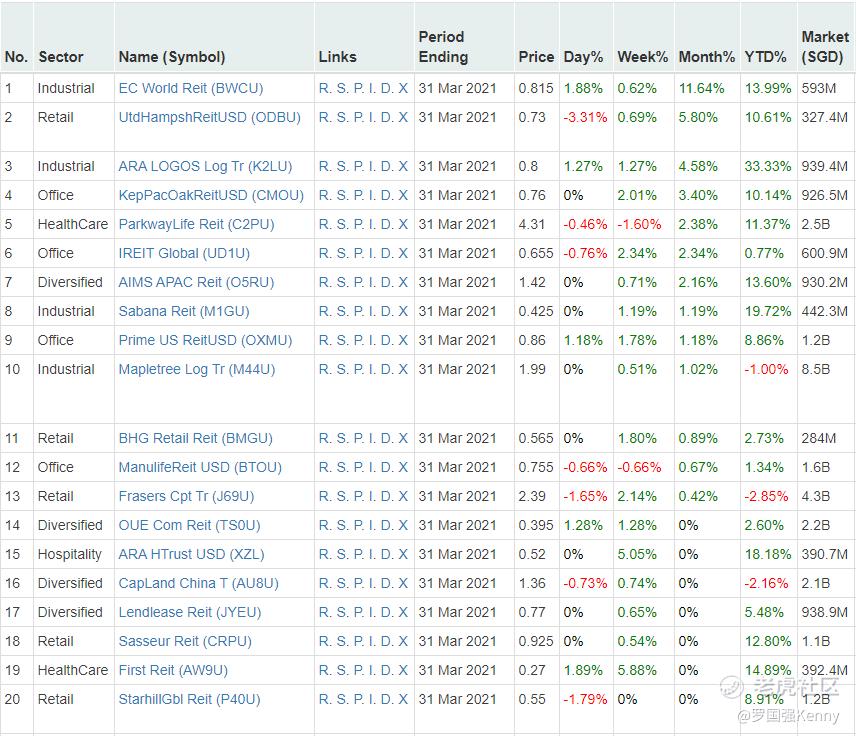Open UtdHampshReitUSD (ODBU) link
This screenshot has height=736, width=856.
210,117
